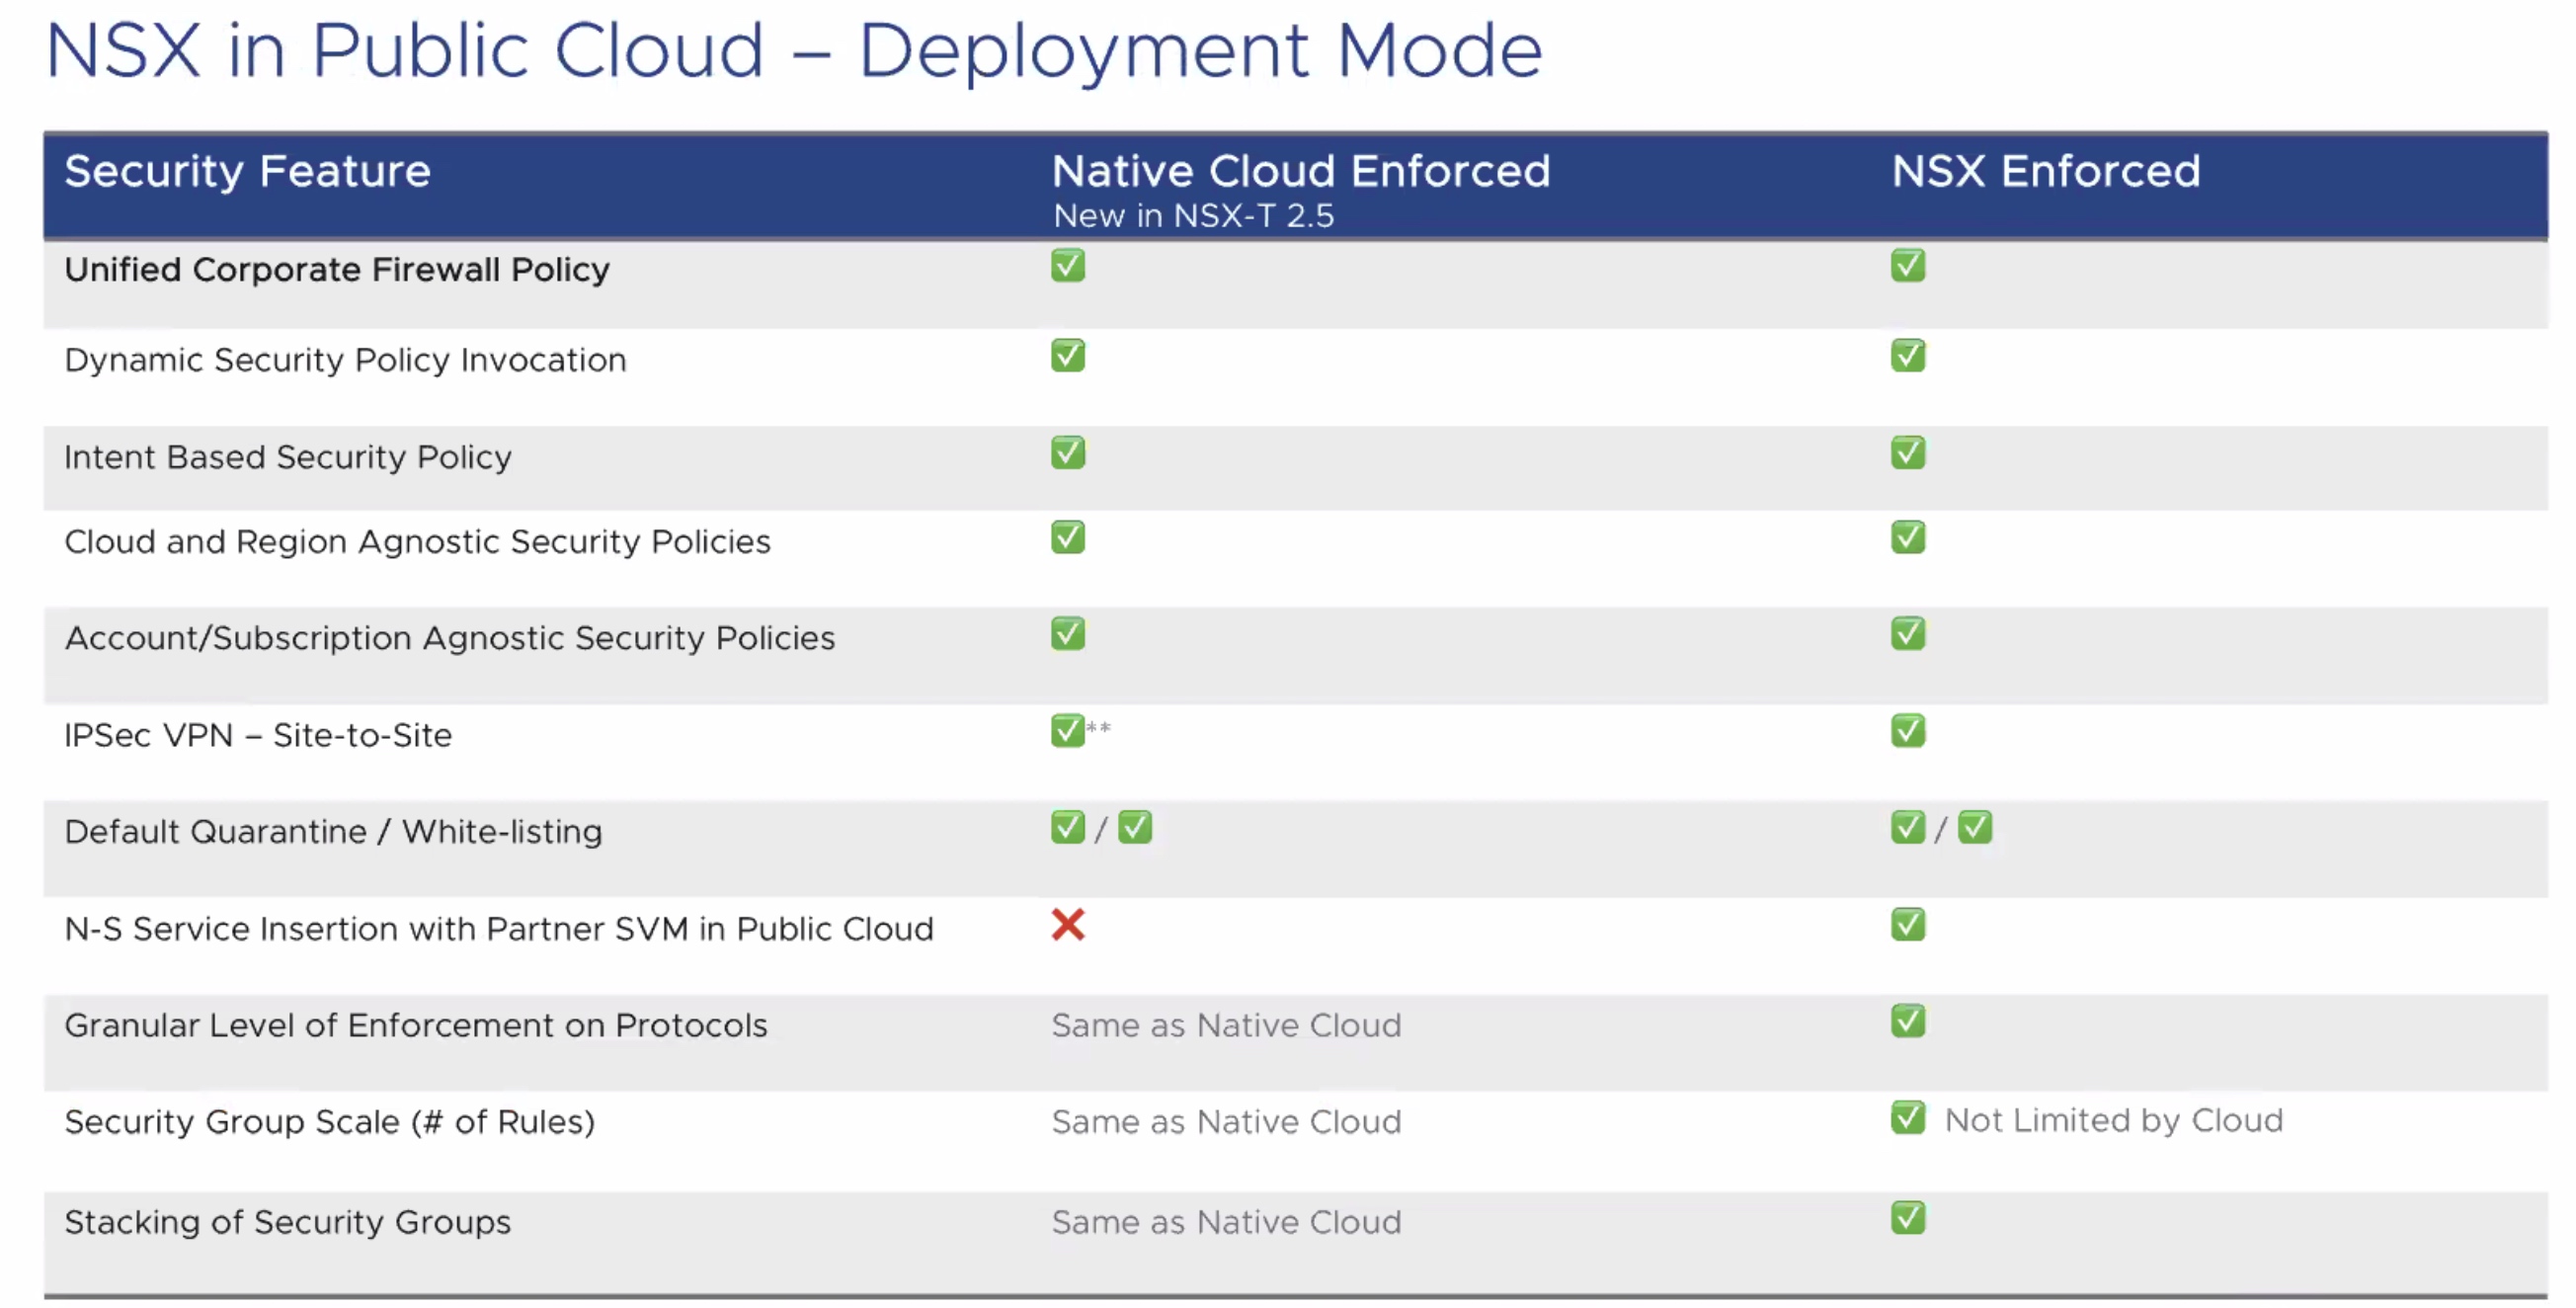
Task: Click the Unified Corporate Firewall Policy label
Action: pos(336,270)
